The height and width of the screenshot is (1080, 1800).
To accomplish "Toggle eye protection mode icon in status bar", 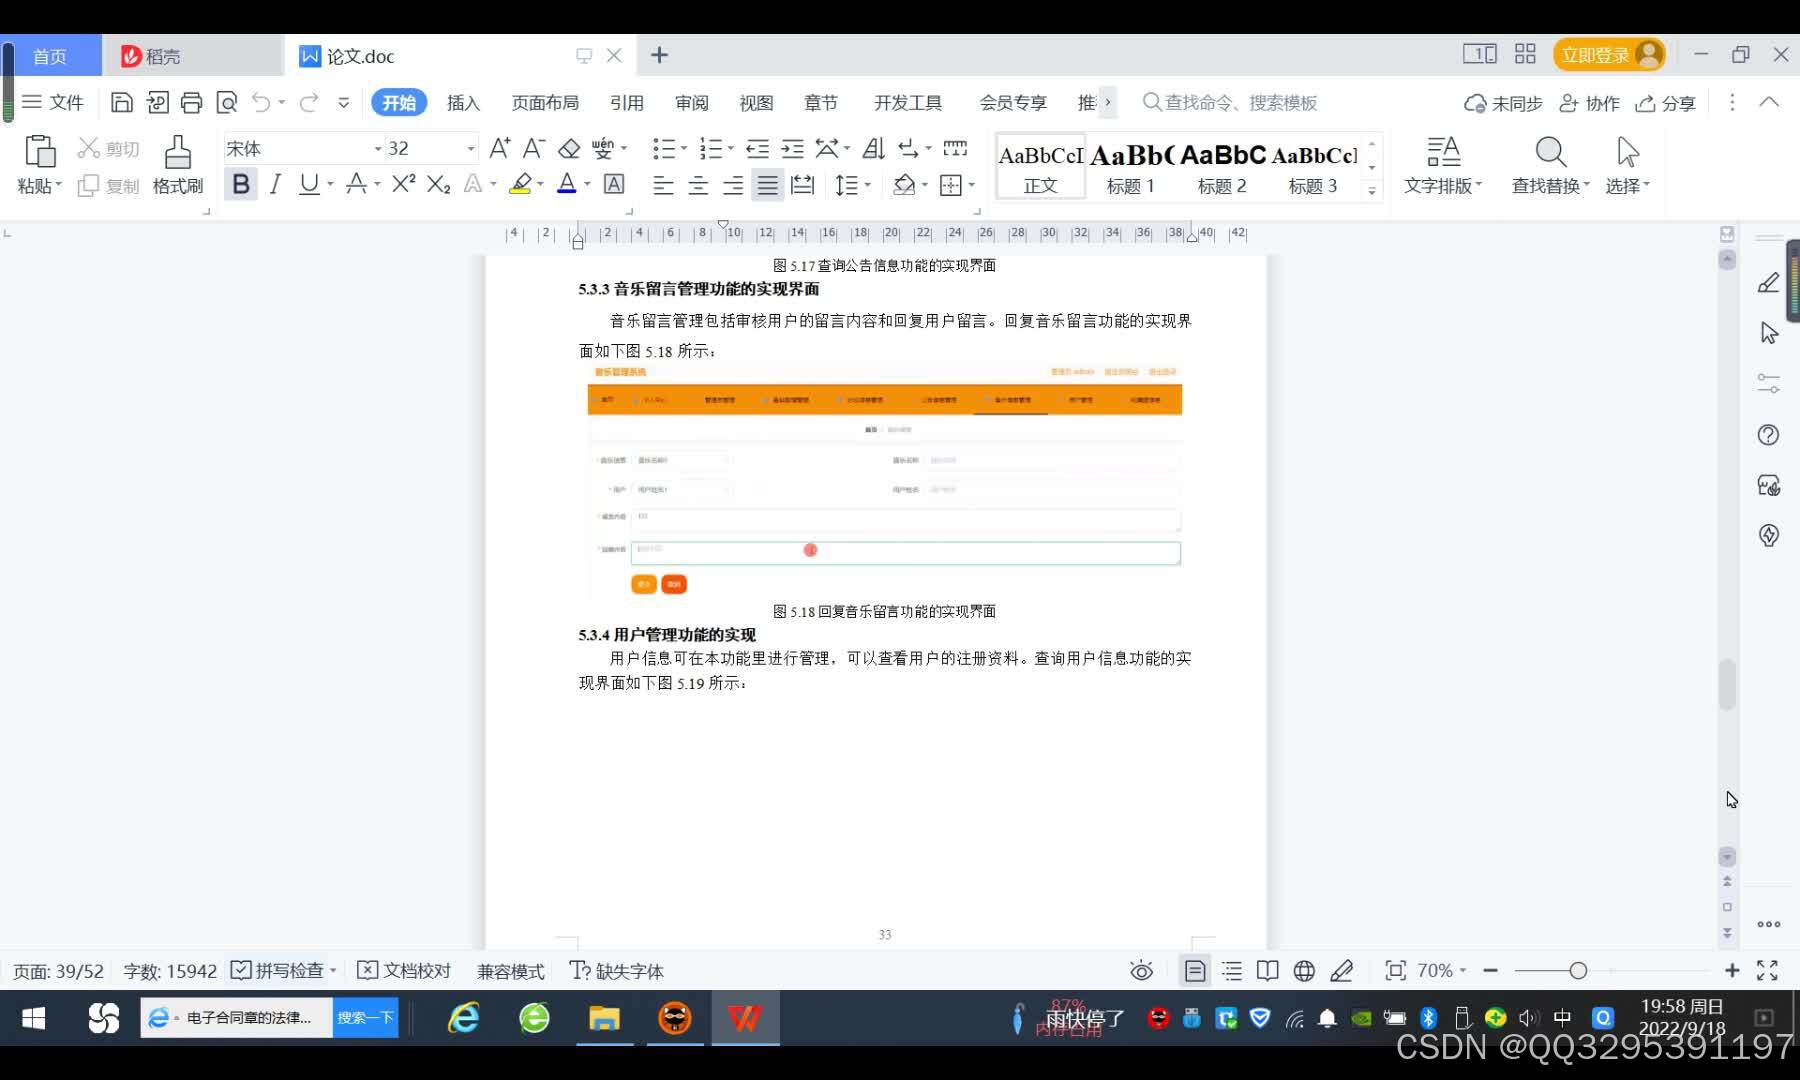I will pos(1141,970).
